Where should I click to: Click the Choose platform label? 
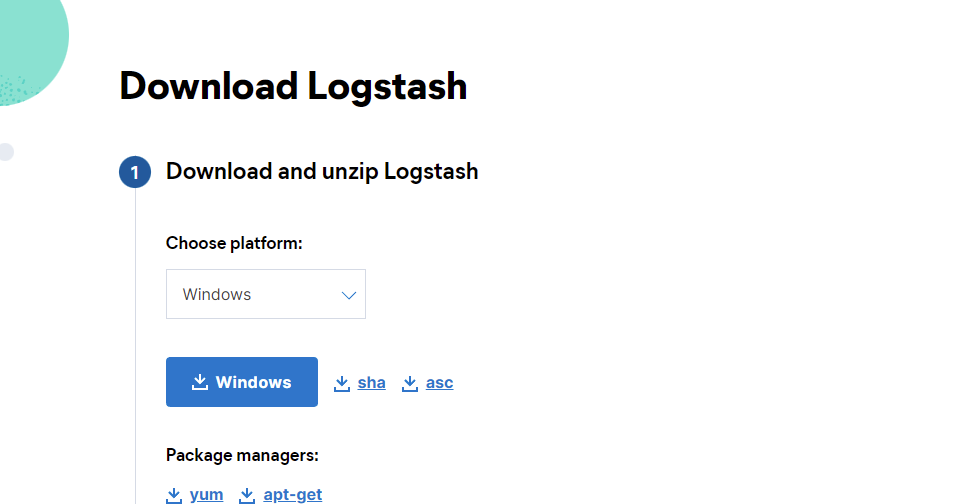click(234, 243)
